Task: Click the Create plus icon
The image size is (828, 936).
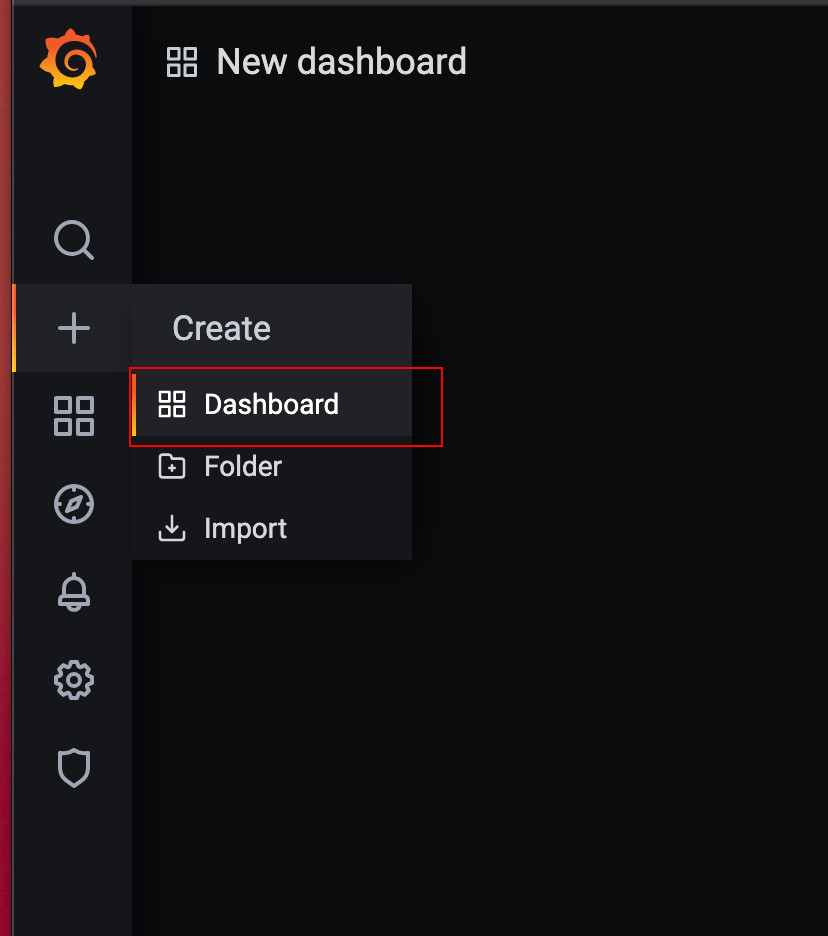Action: 73,328
